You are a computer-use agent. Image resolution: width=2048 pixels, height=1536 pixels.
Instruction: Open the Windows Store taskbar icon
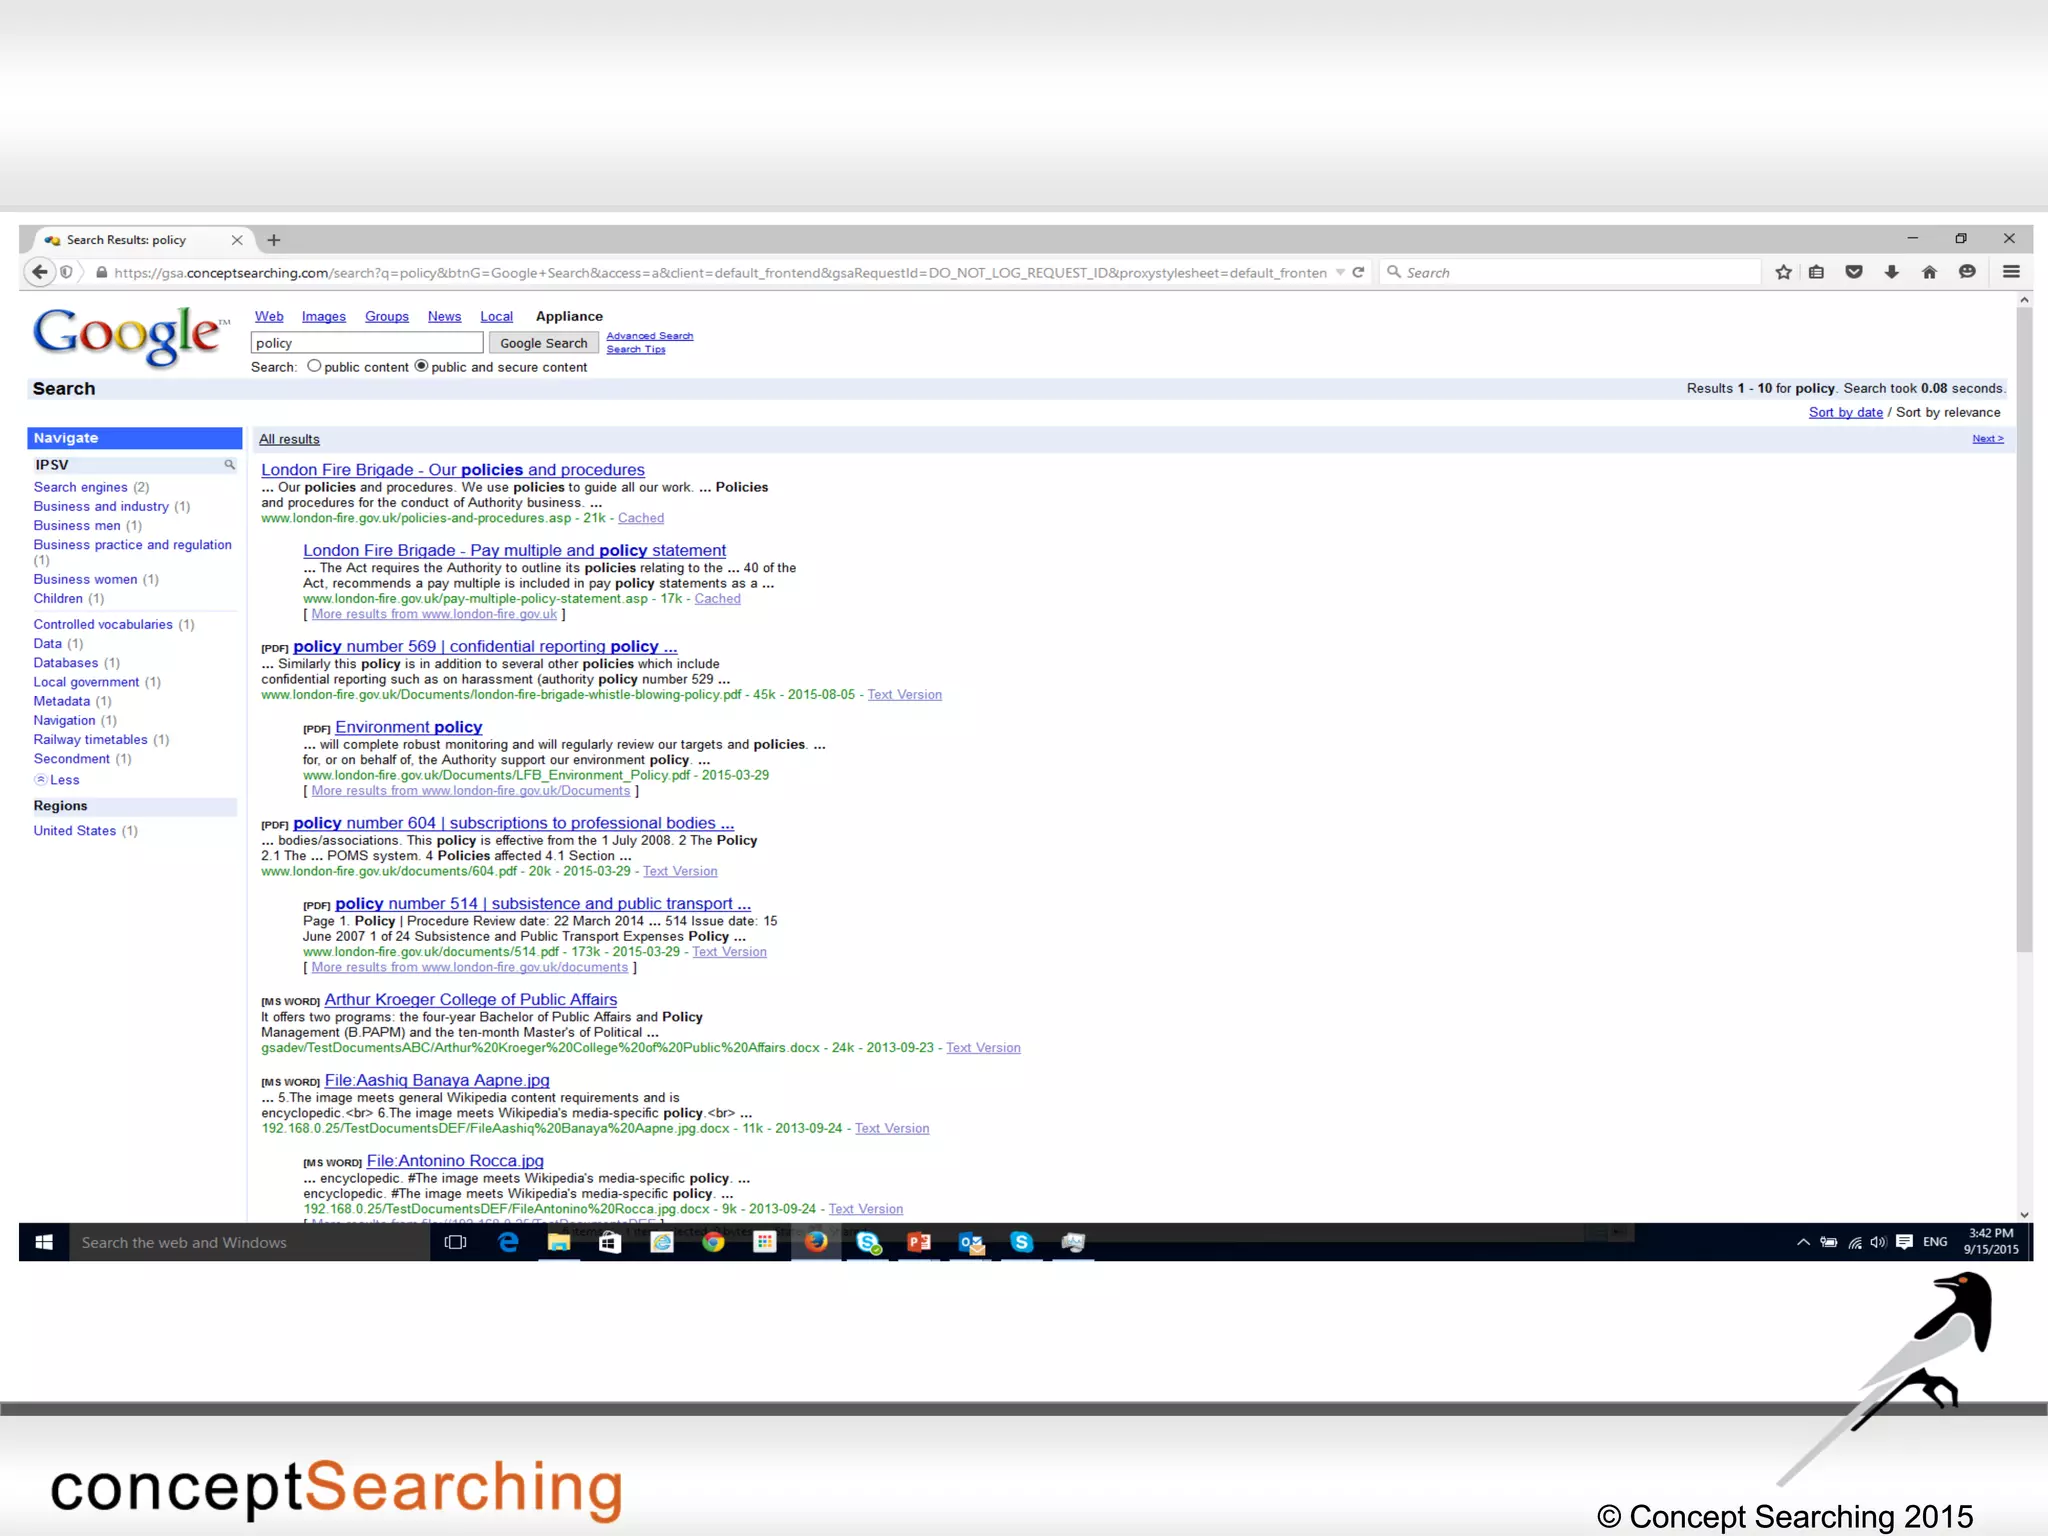tap(610, 1242)
